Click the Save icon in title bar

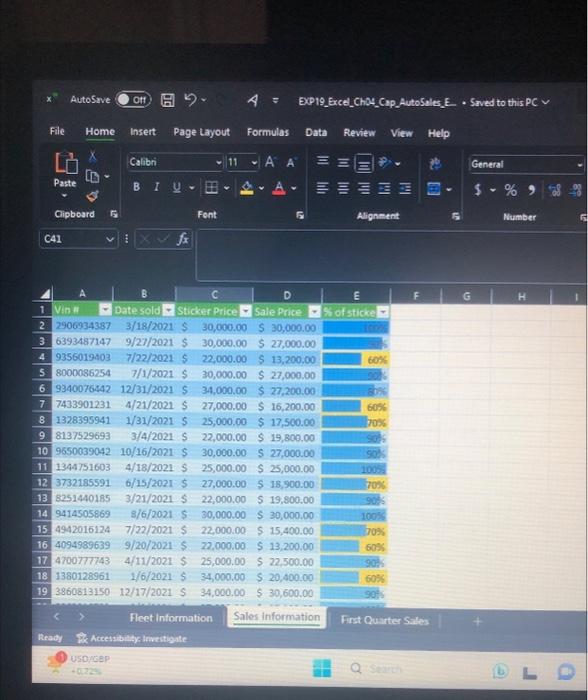[167, 100]
